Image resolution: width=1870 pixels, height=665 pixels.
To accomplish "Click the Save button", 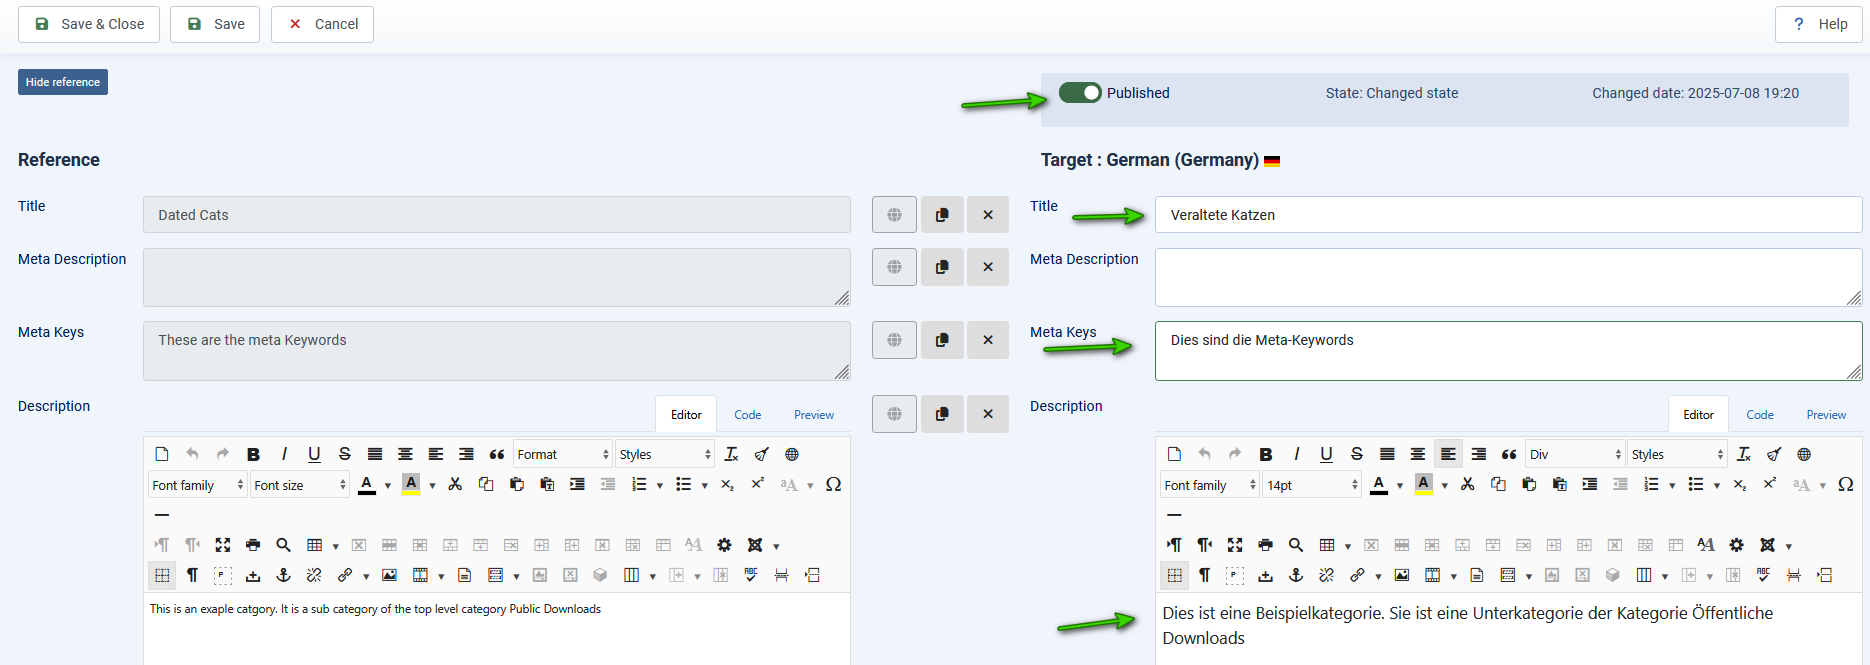I will pyautogui.click(x=215, y=24).
